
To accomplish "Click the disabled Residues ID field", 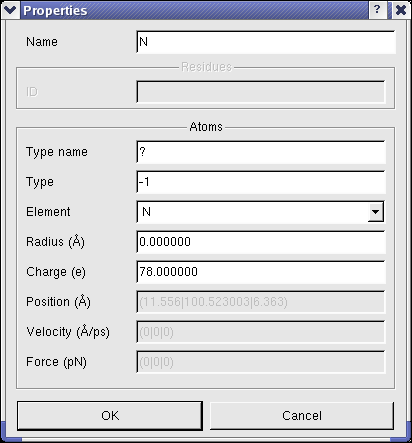I will tap(261, 92).
